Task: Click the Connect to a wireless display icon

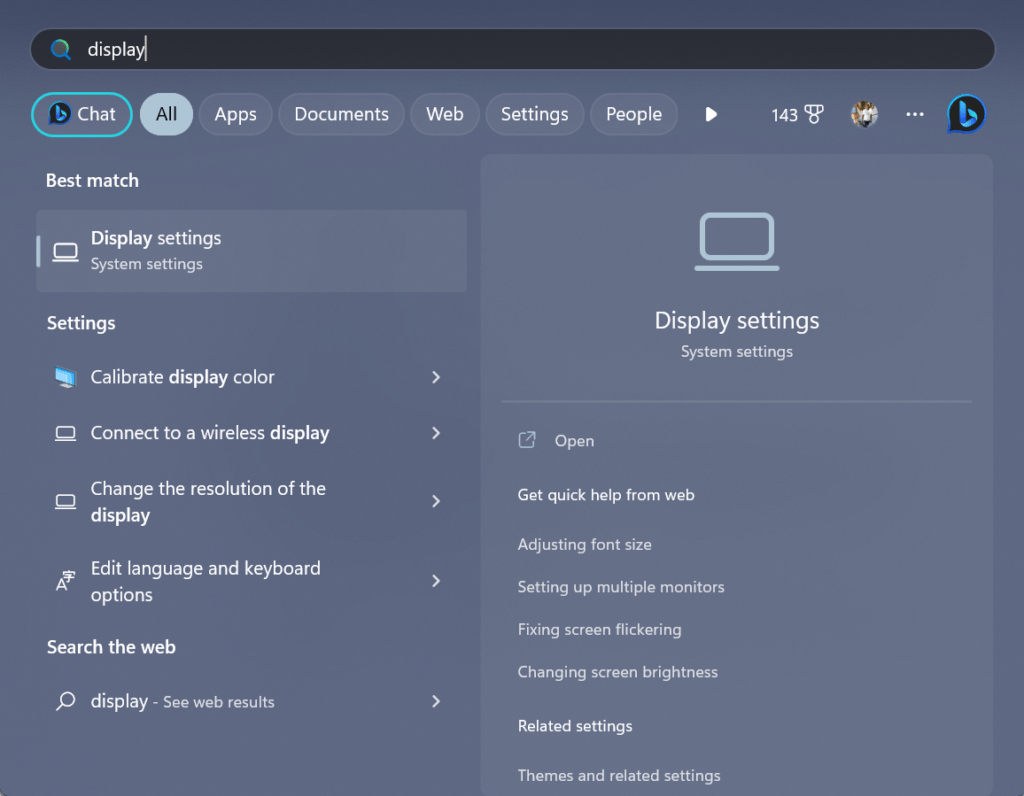Action: pos(65,433)
